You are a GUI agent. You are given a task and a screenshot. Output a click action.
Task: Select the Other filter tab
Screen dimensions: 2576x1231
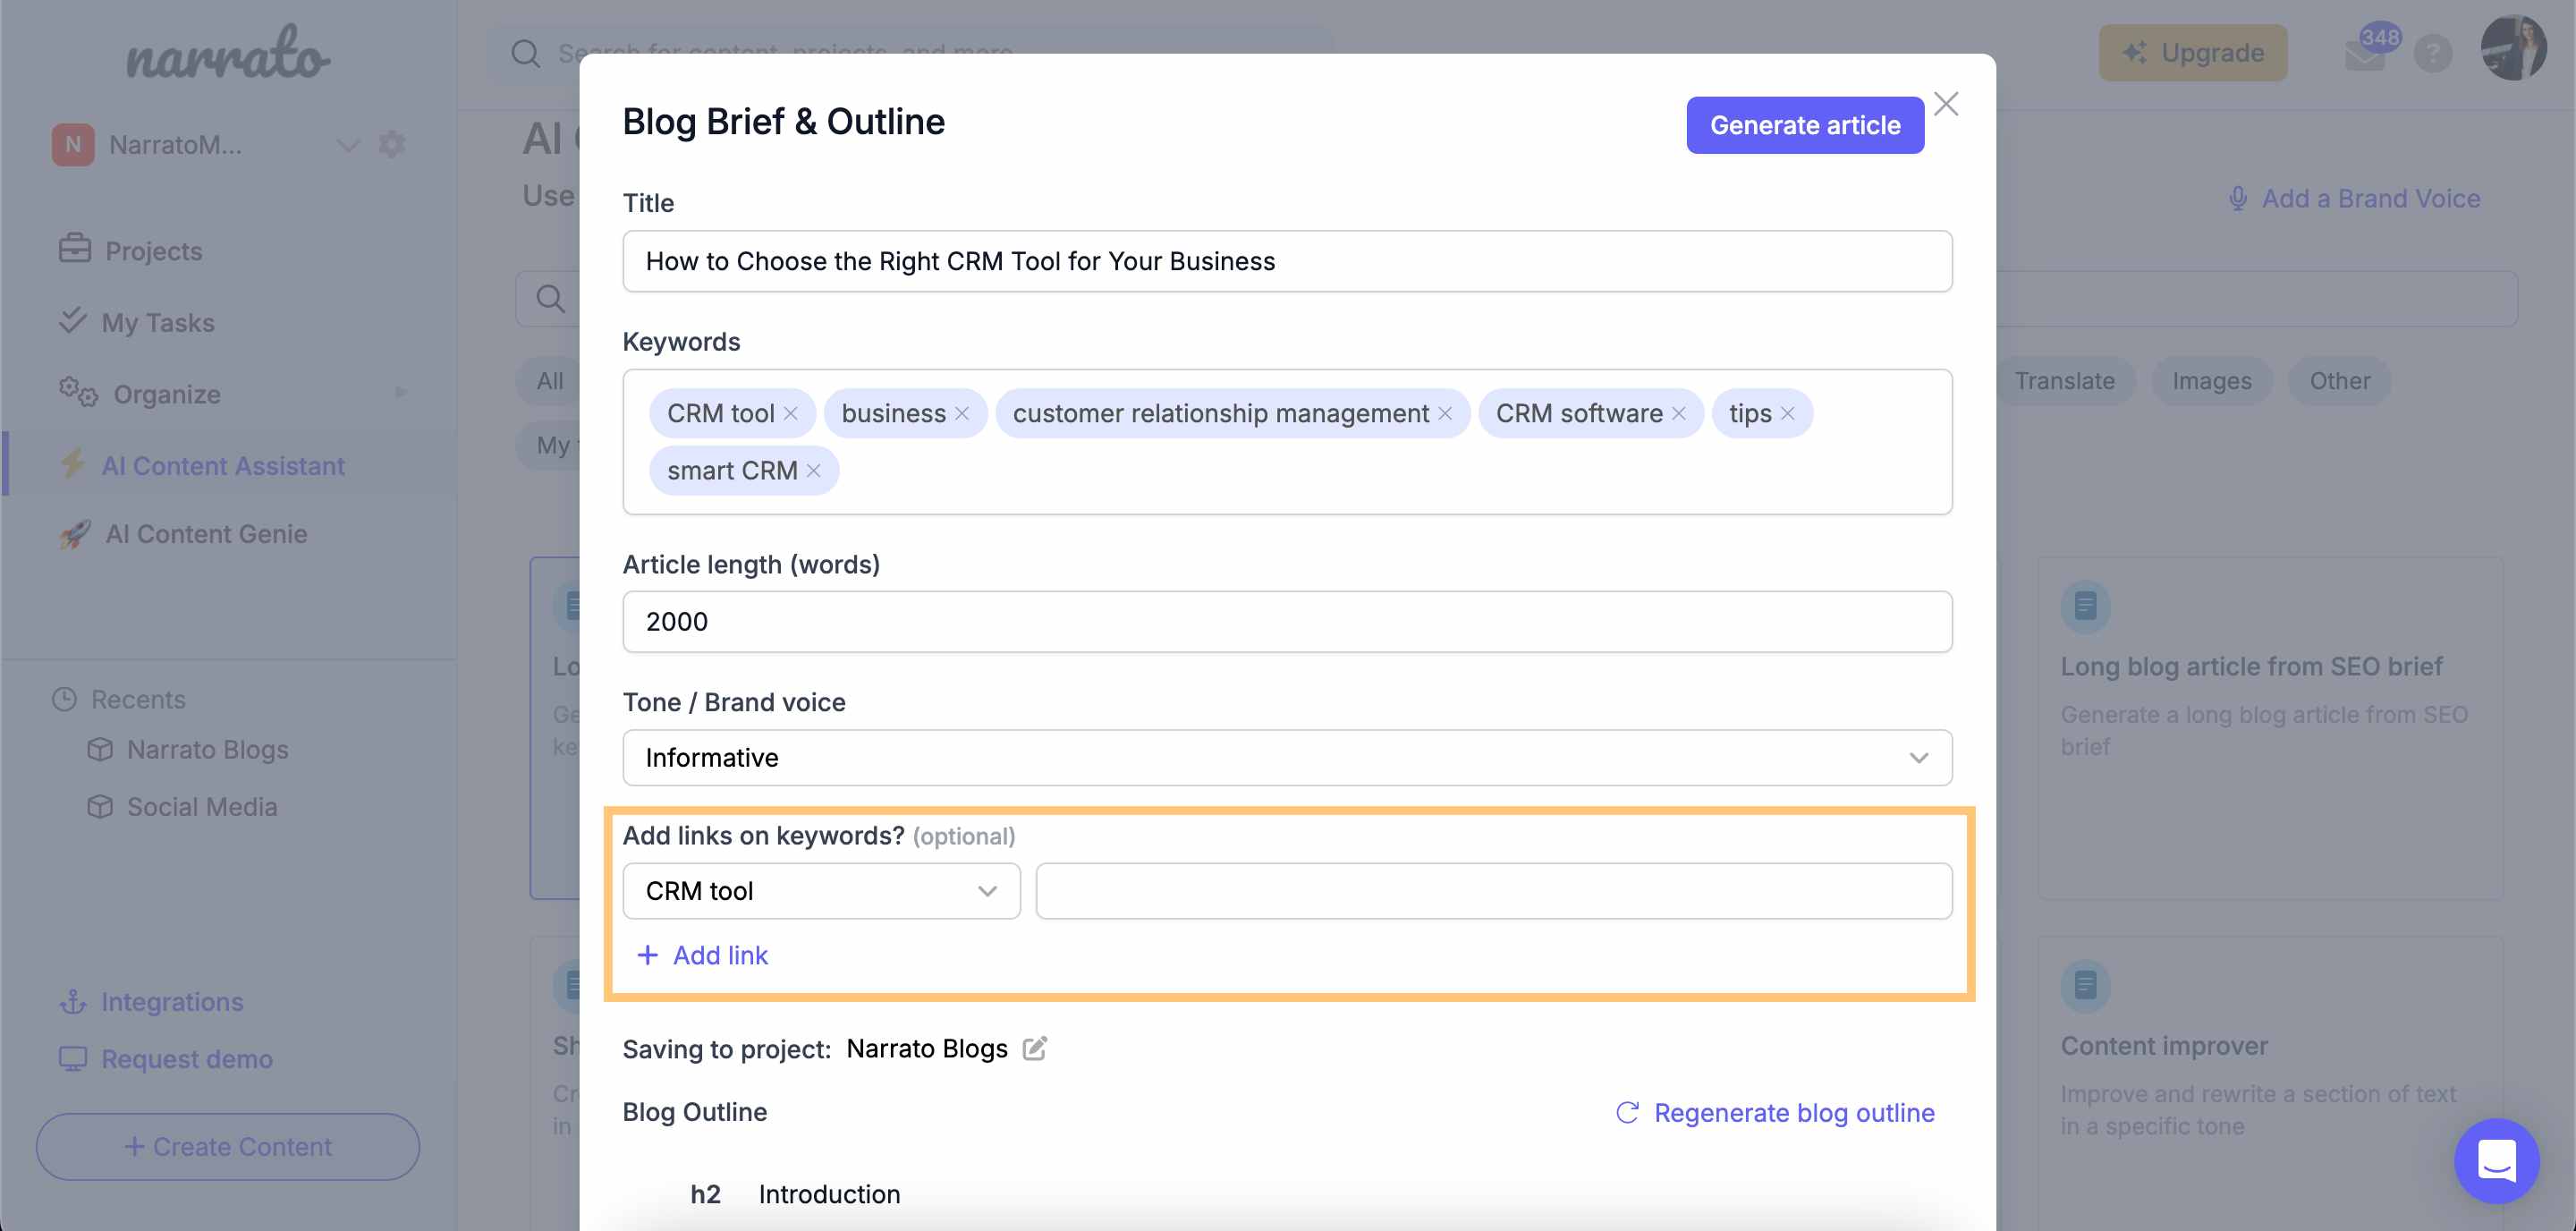(2339, 381)
